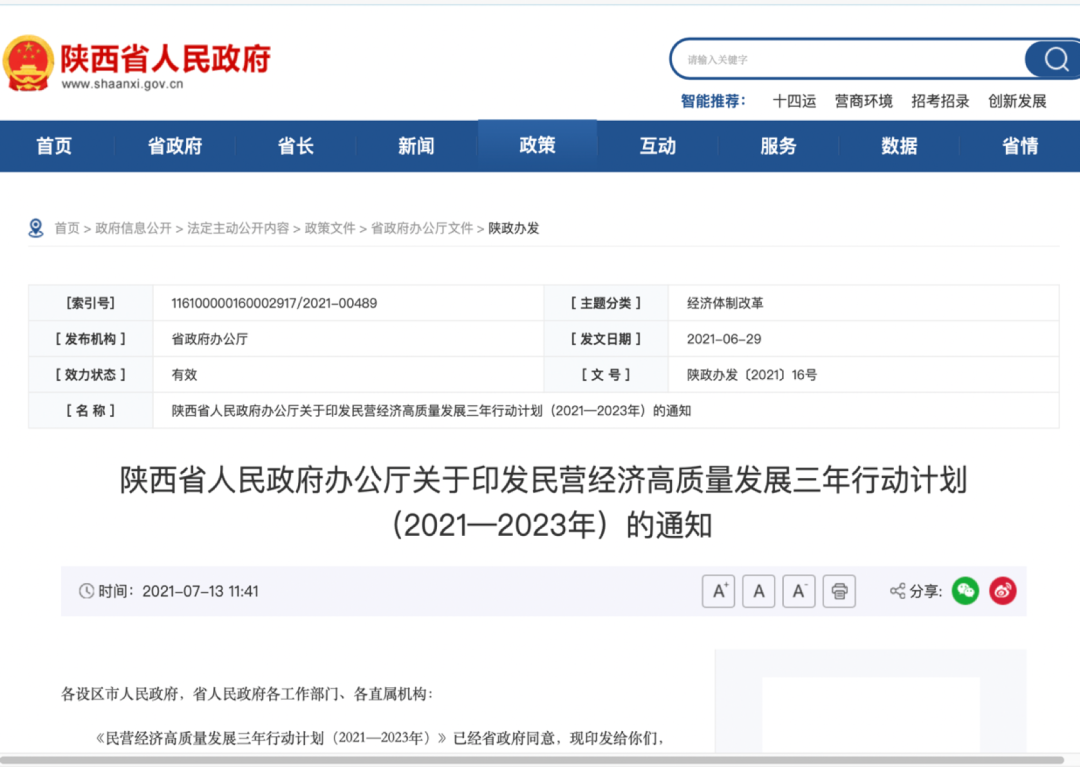The width and height of the screenshot is (1080, 767).
Task: Share article via Weibo icon
Action: pos(1003,591)
